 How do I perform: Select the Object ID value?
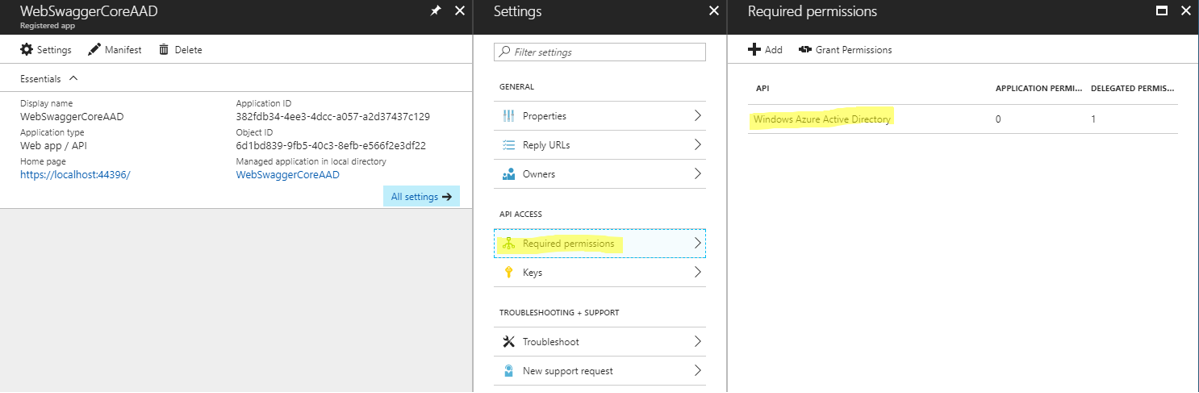coord(331,145)
